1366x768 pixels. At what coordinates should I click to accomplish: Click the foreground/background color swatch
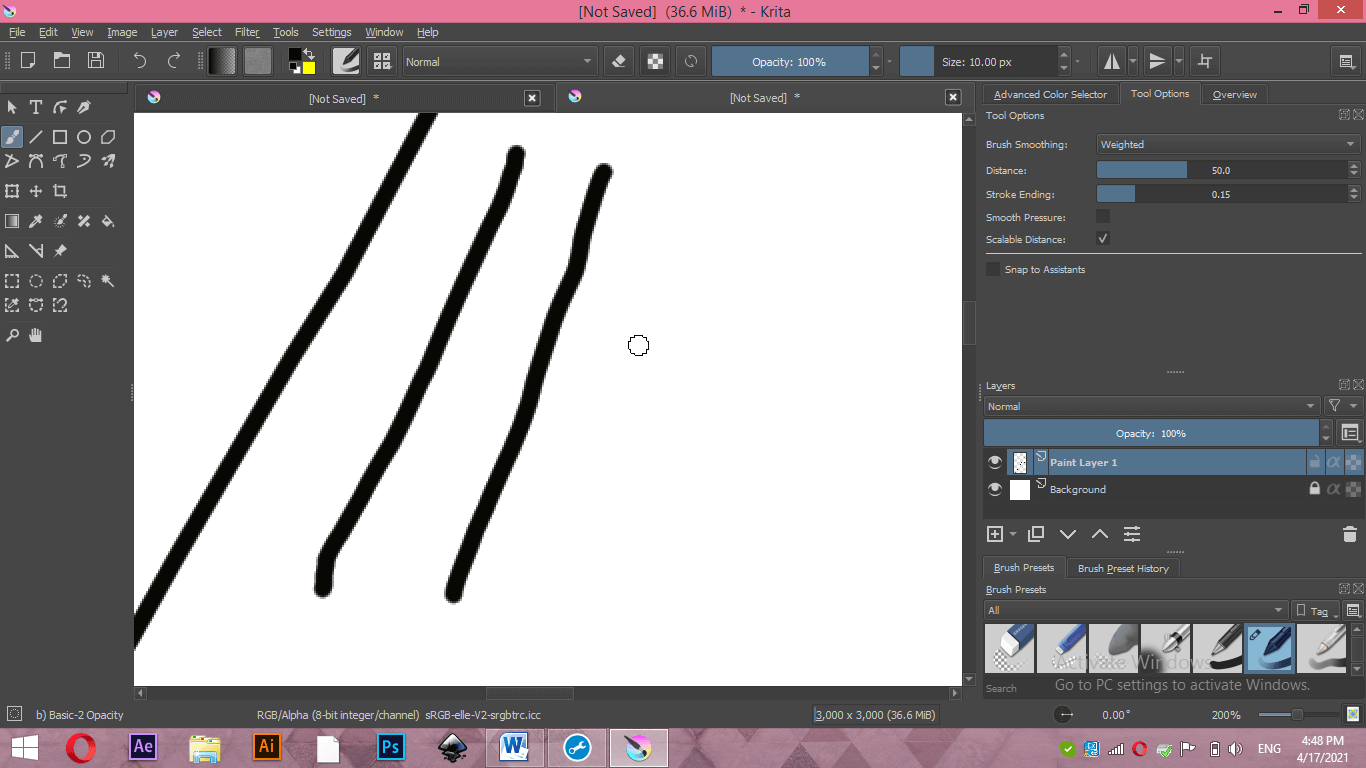click(303, 61)
